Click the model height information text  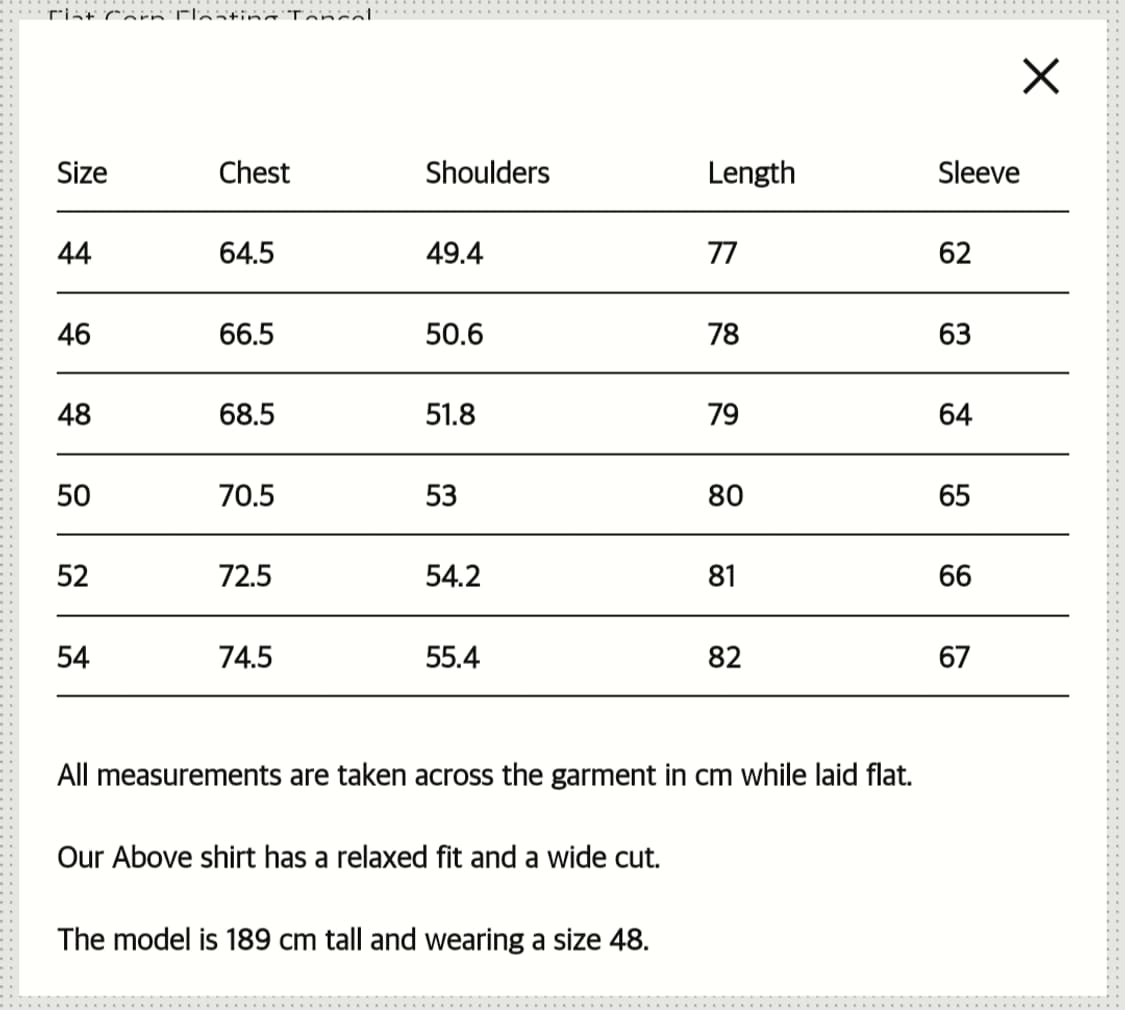click(353, 939)
